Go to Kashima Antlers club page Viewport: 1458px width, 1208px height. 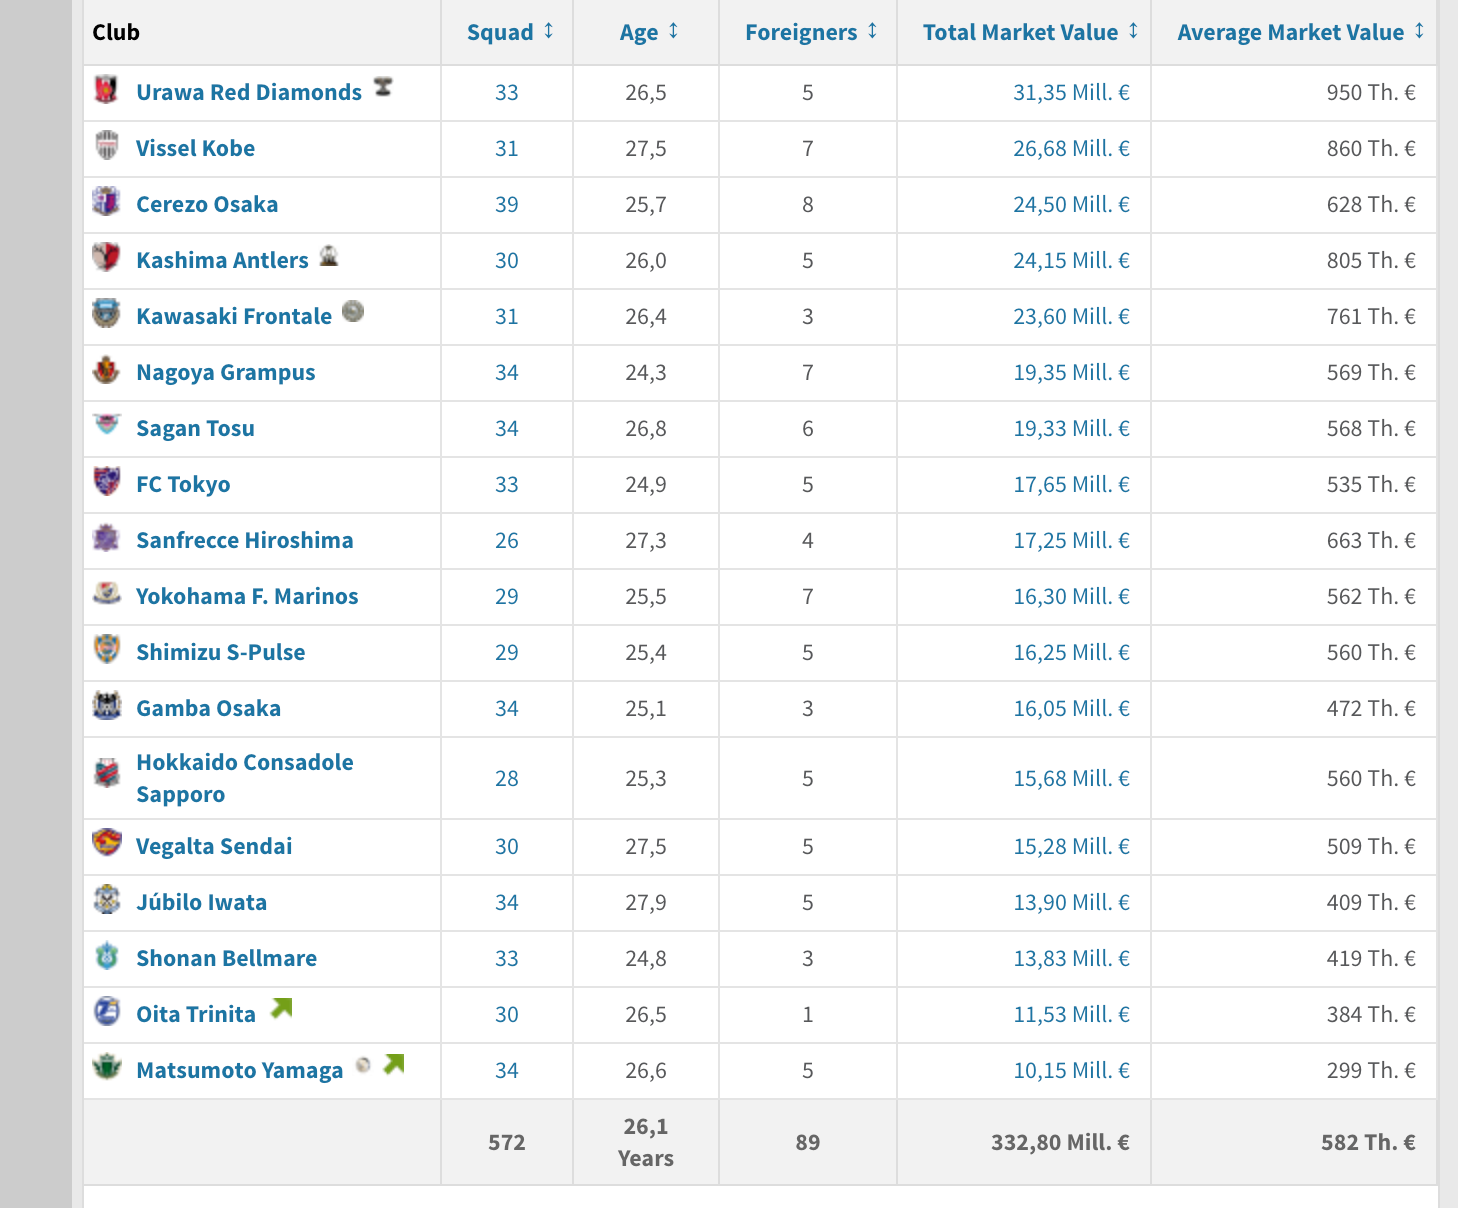click(222, 260)
